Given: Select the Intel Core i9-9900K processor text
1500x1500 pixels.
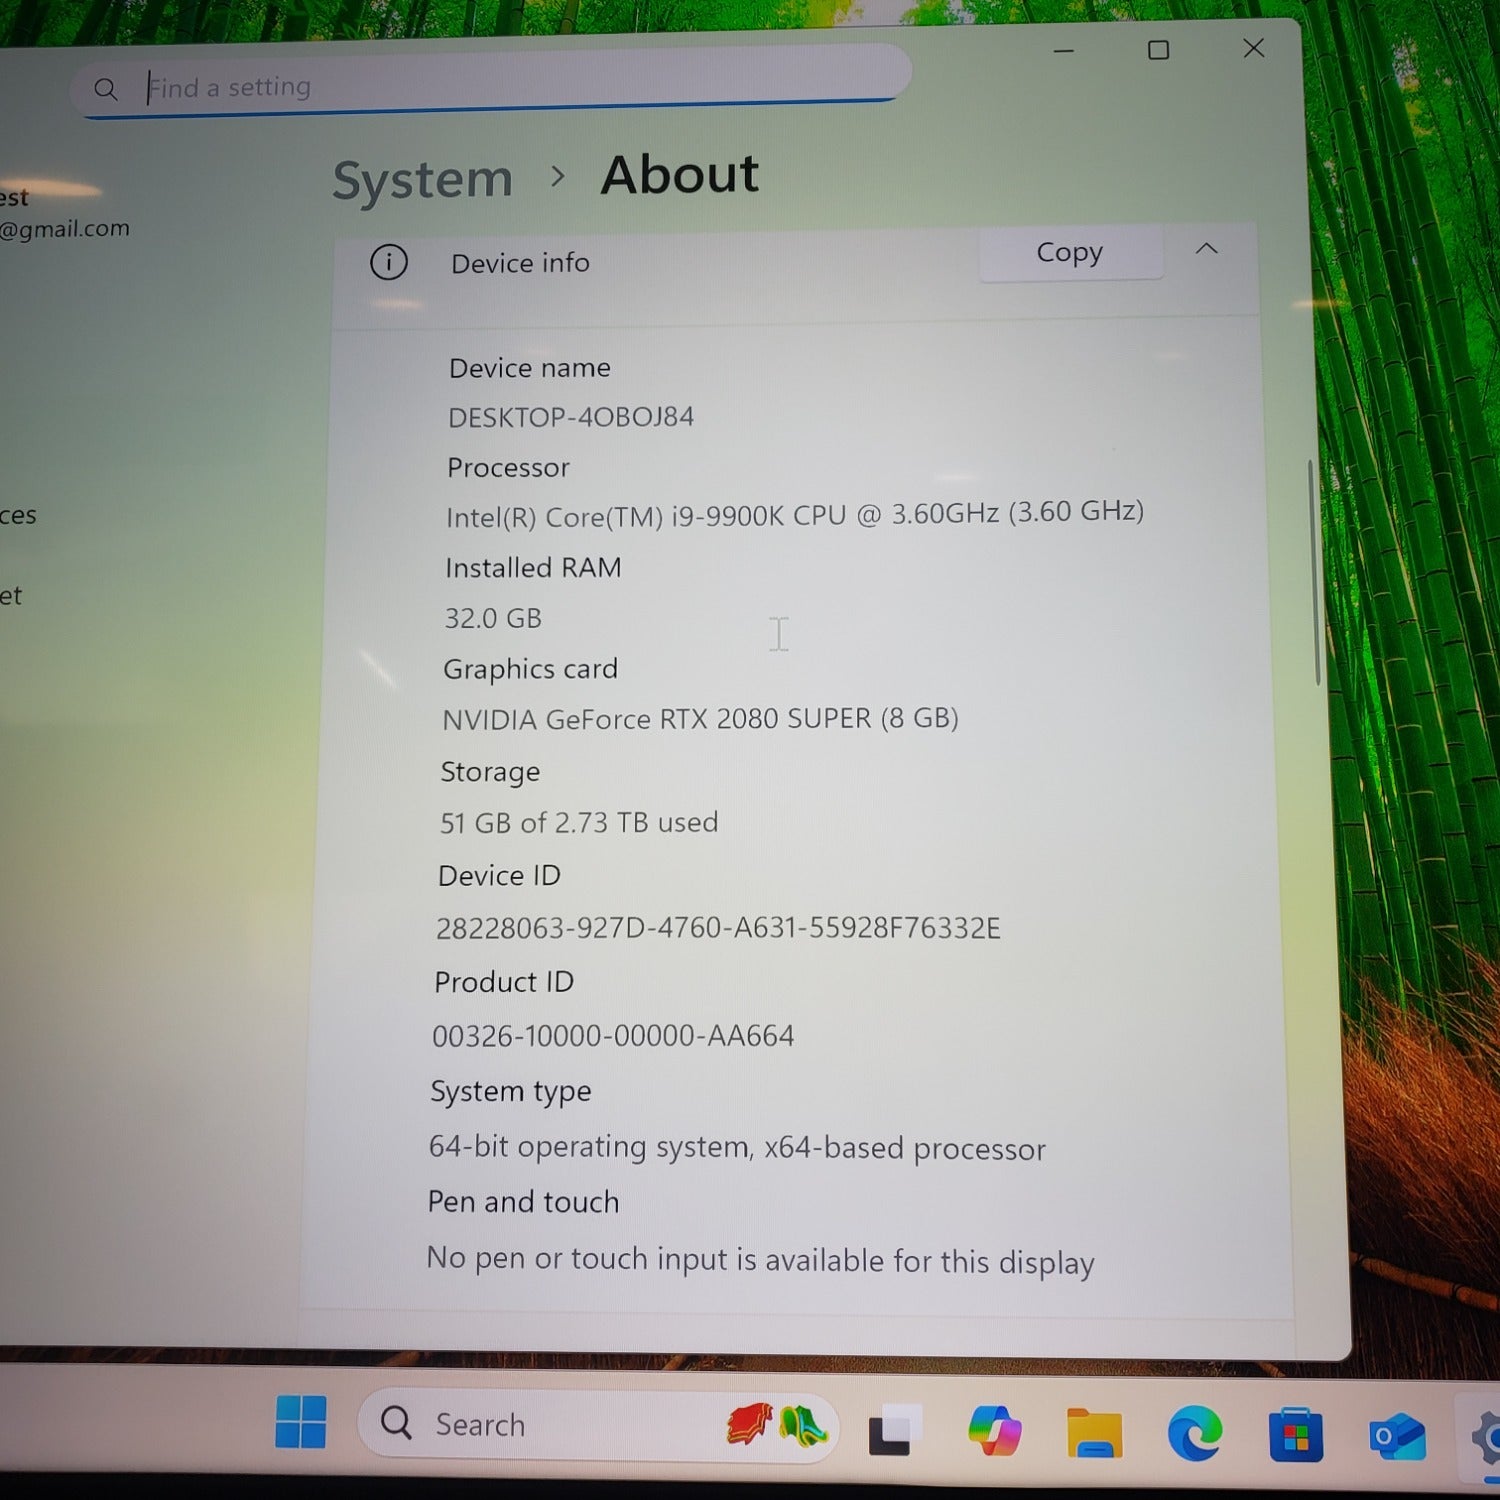Looking at the screenshot, I should tap(794, 514).
